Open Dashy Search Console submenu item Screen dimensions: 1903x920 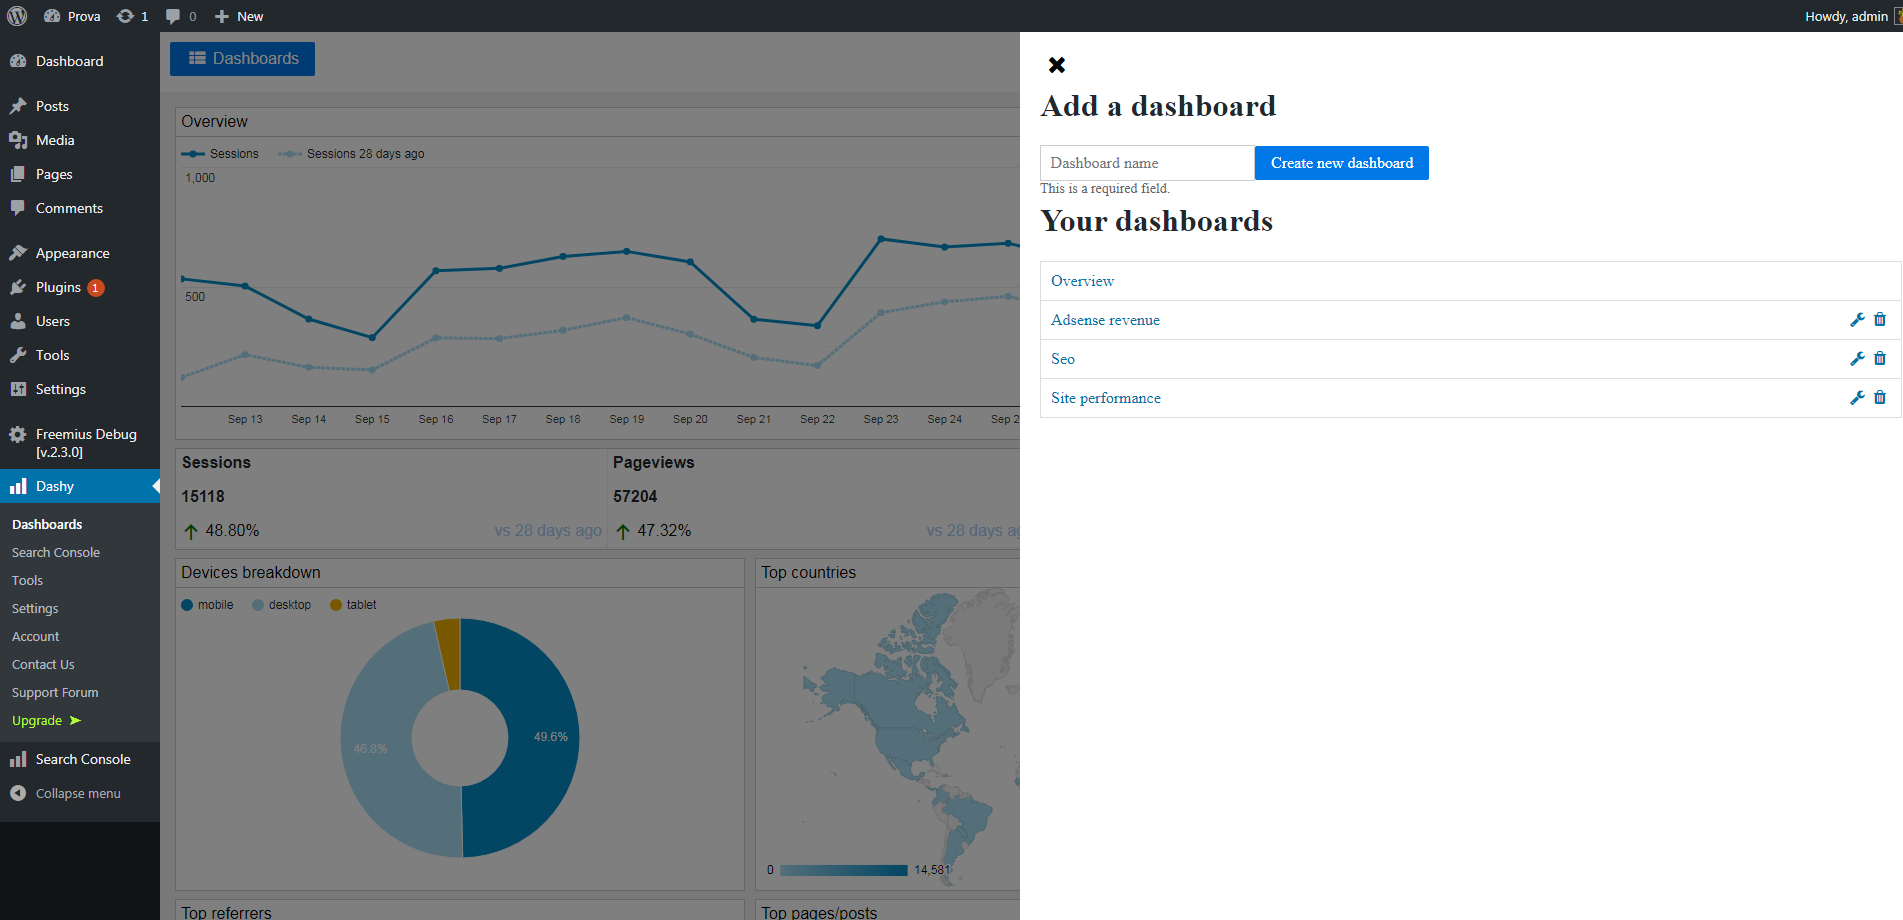coord(56,552)
